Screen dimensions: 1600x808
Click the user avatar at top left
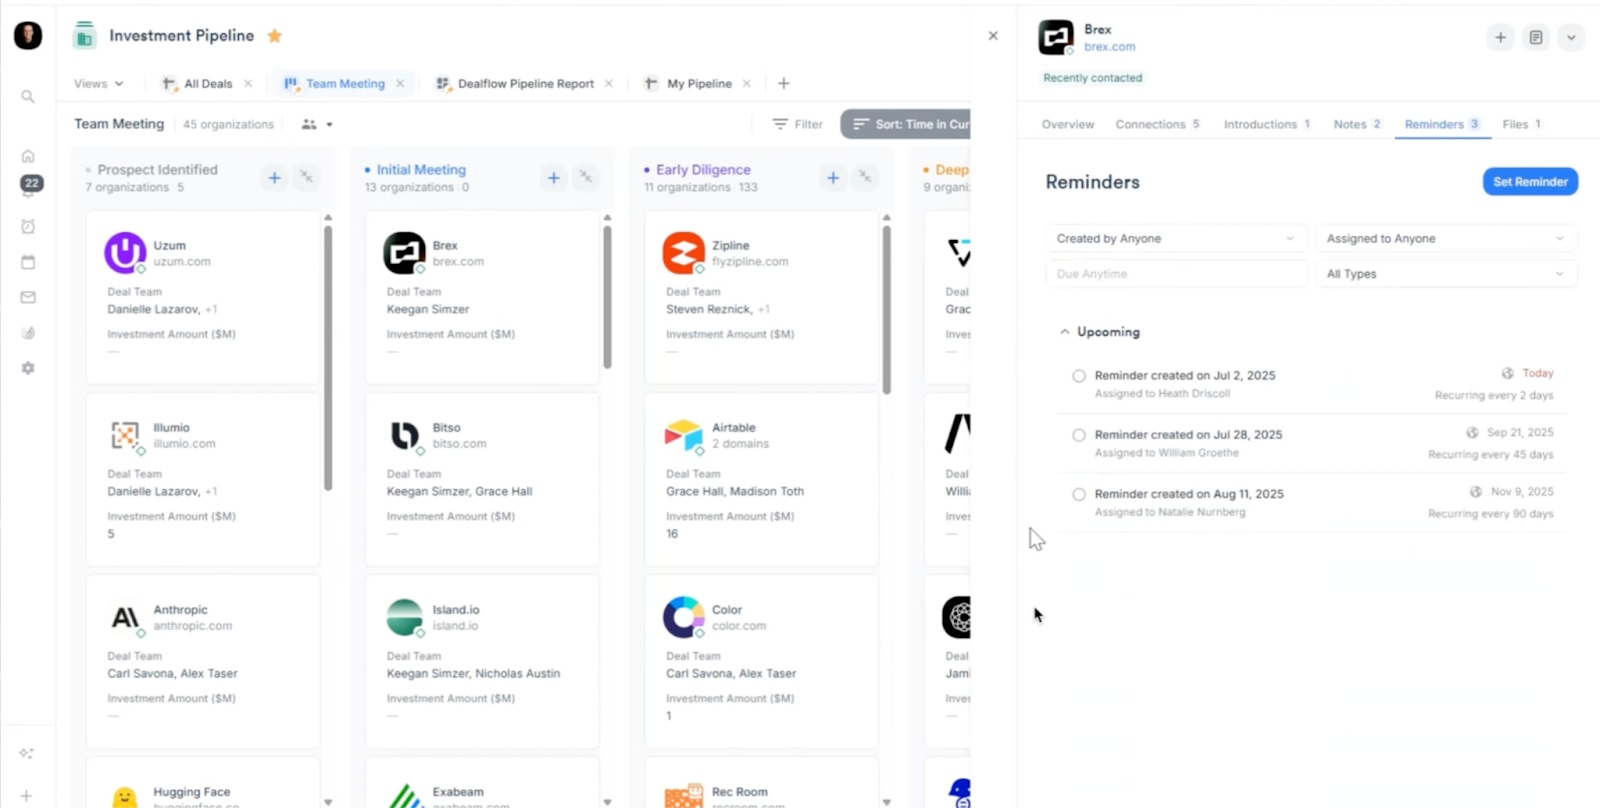tap(28, 36)
